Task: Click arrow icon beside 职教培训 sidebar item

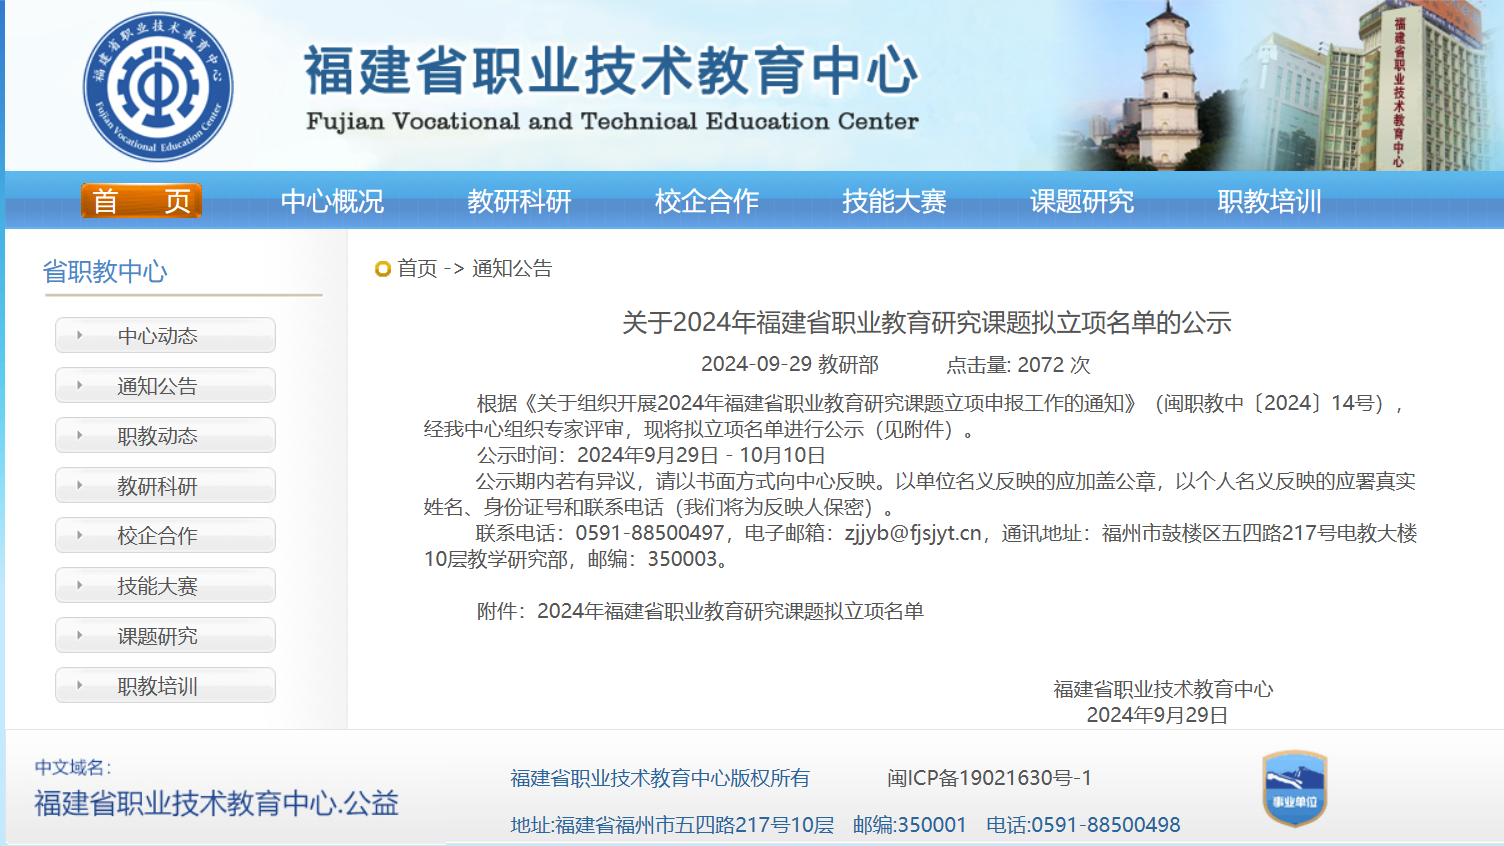Action: (80, 686)
